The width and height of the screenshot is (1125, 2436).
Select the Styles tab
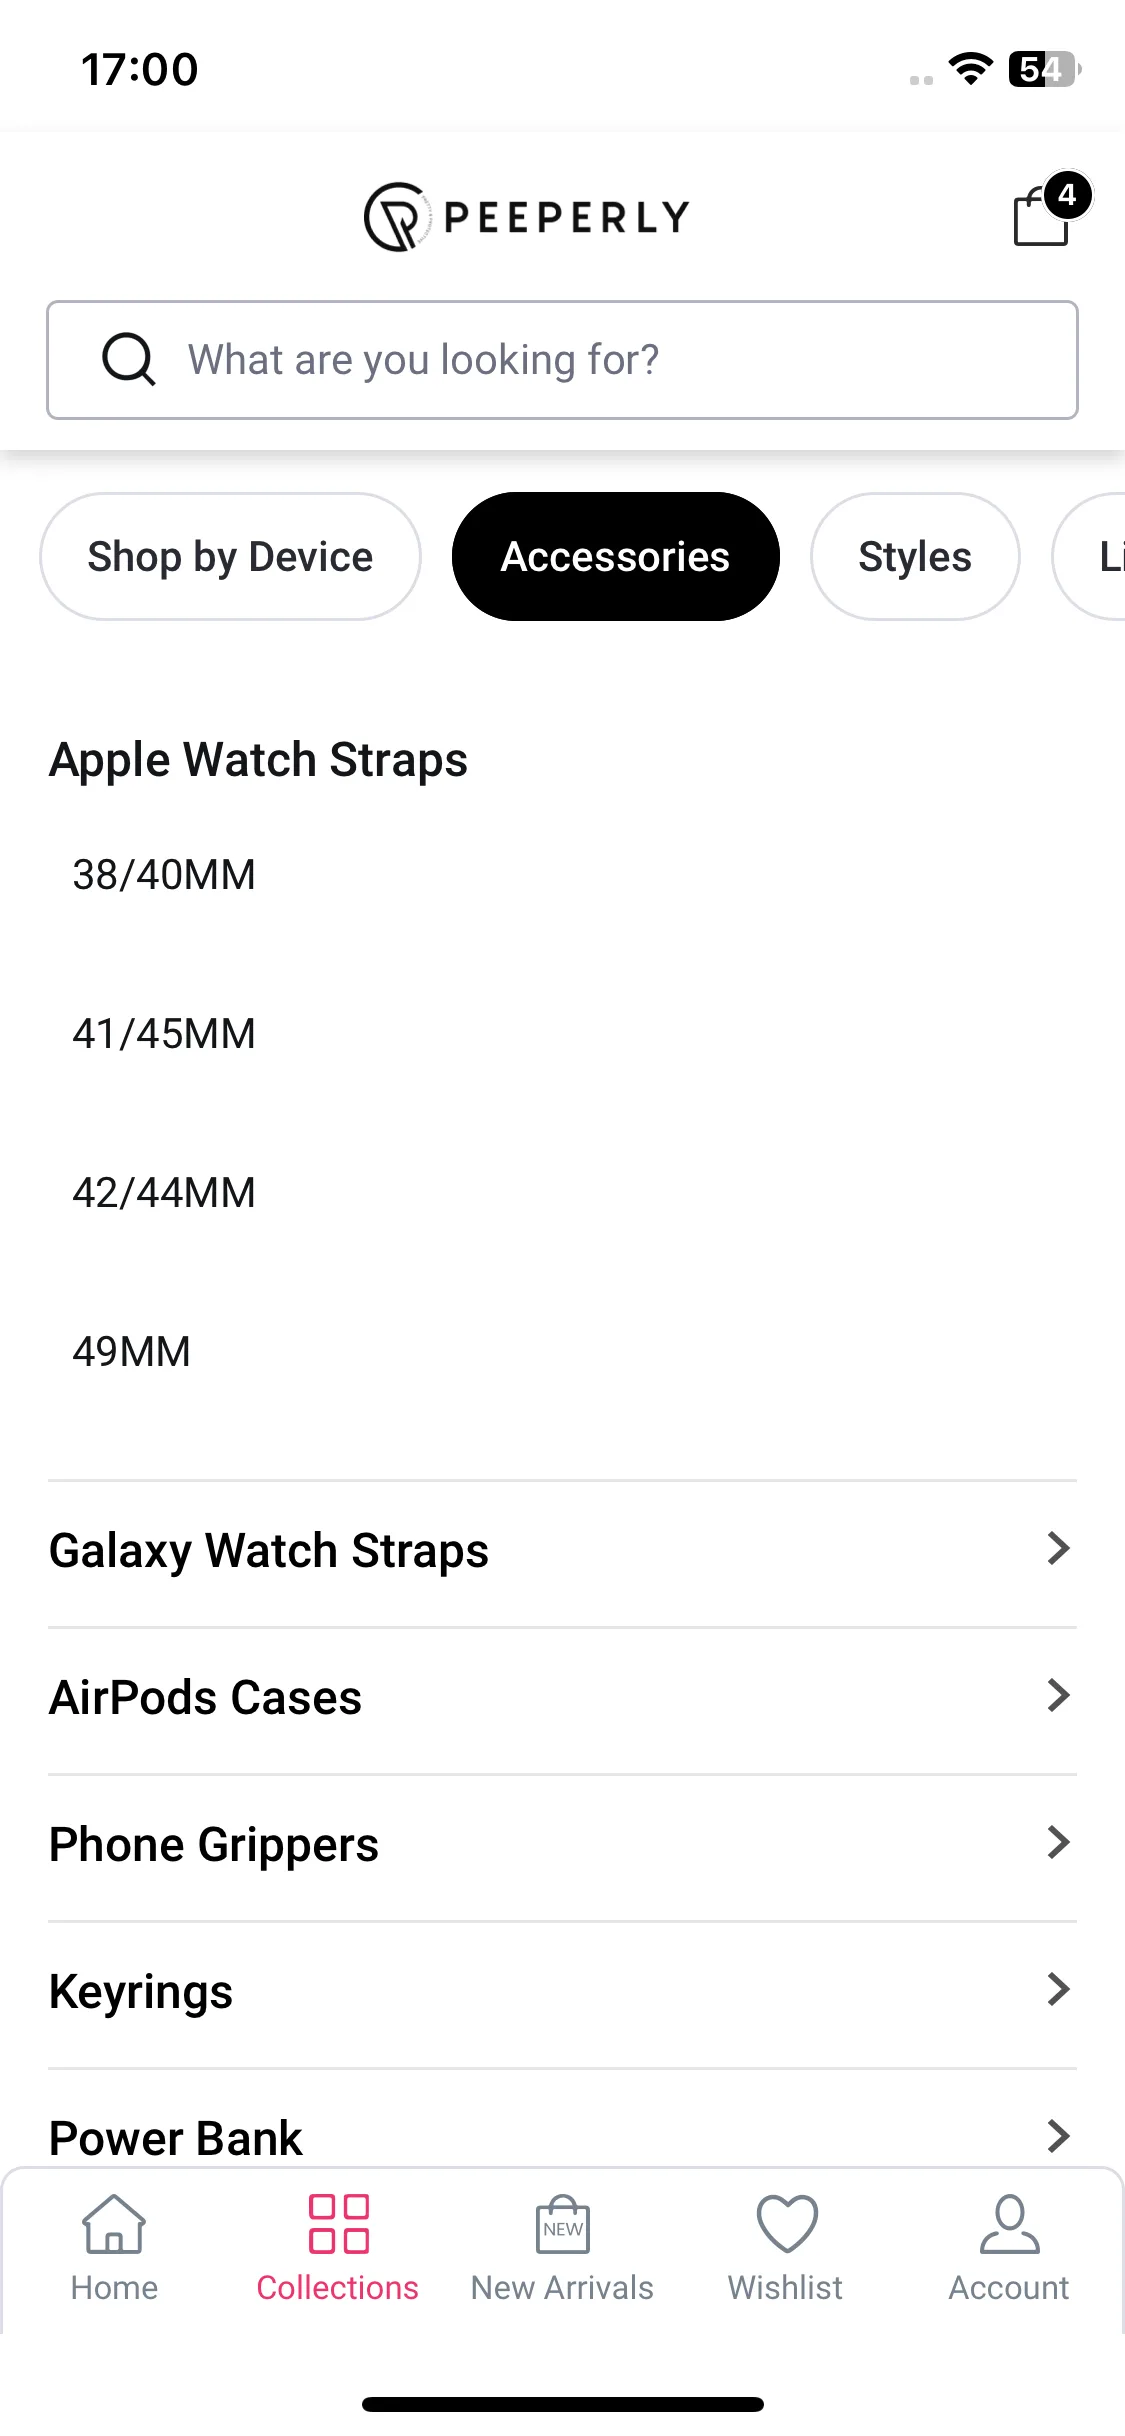point(915,556)
